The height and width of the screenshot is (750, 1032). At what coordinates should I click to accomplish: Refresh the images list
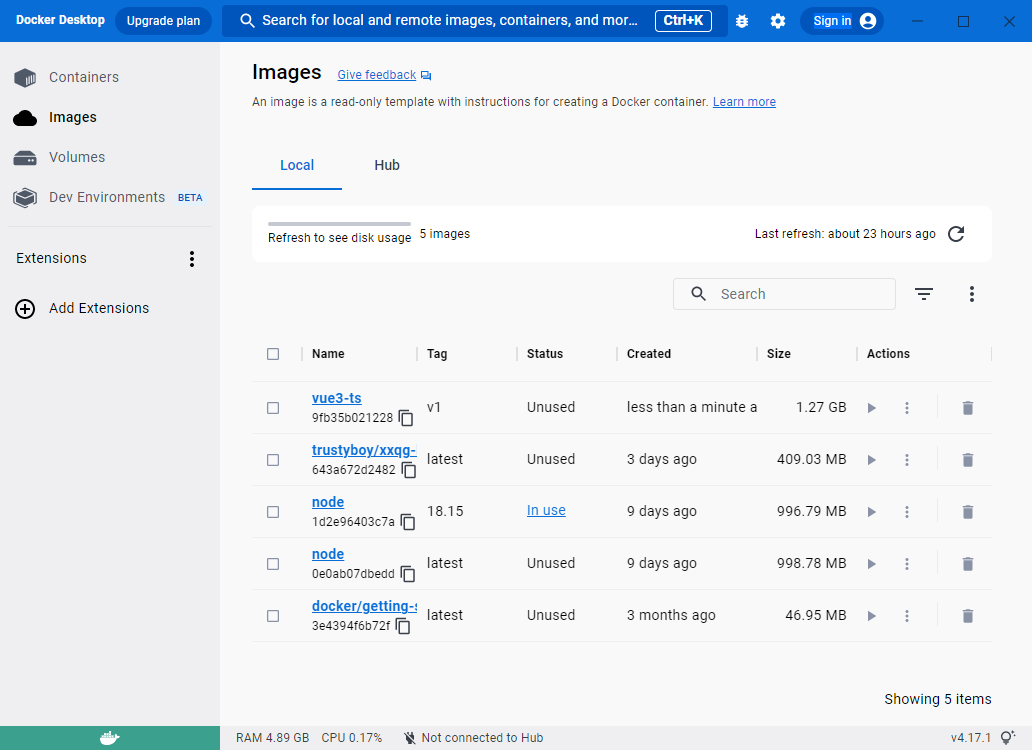click(x=956, y=234)
